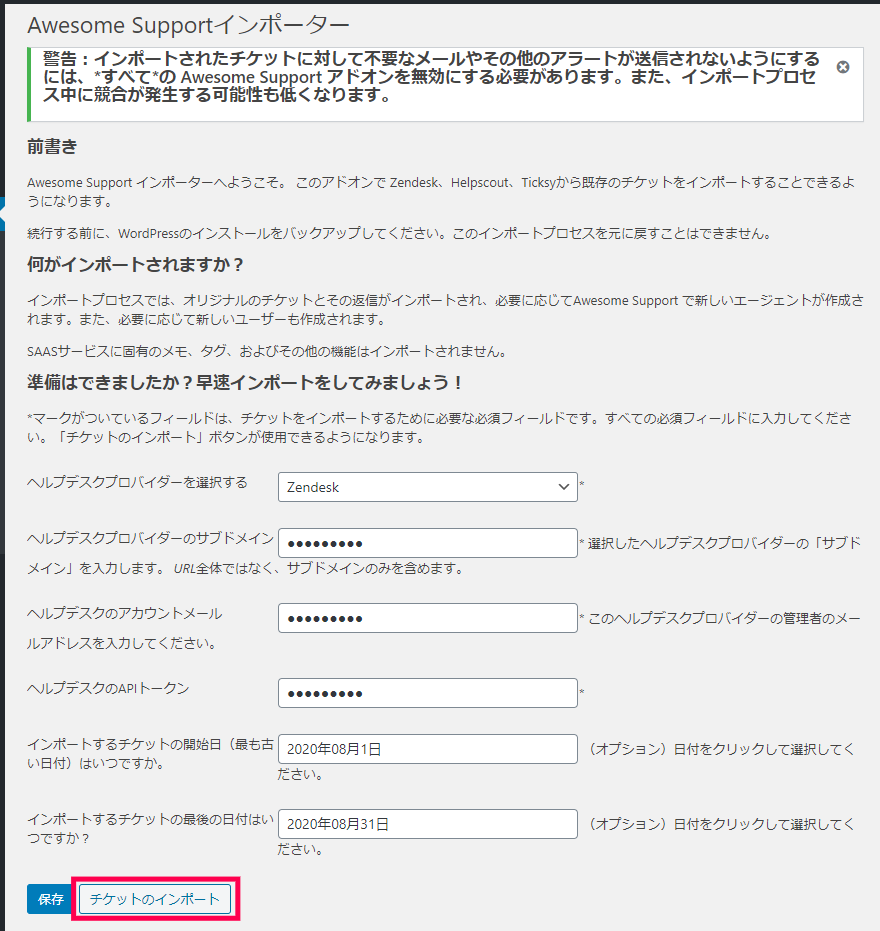This screenshot has height=931, width=880.
Task: Focus the helpdesk account email field
Action: 428,618
